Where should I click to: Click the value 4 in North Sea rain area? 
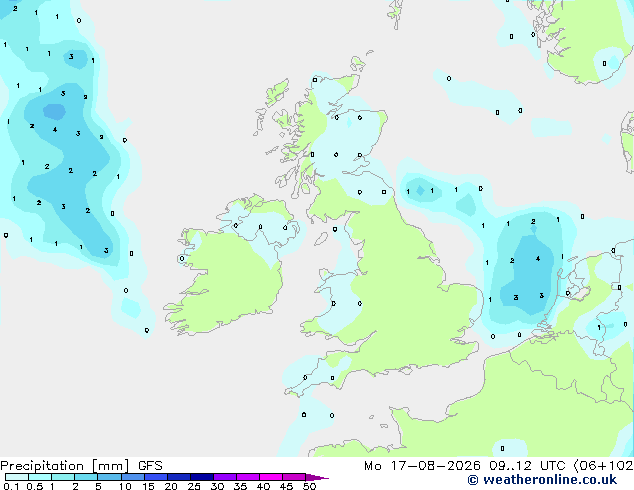538,258
